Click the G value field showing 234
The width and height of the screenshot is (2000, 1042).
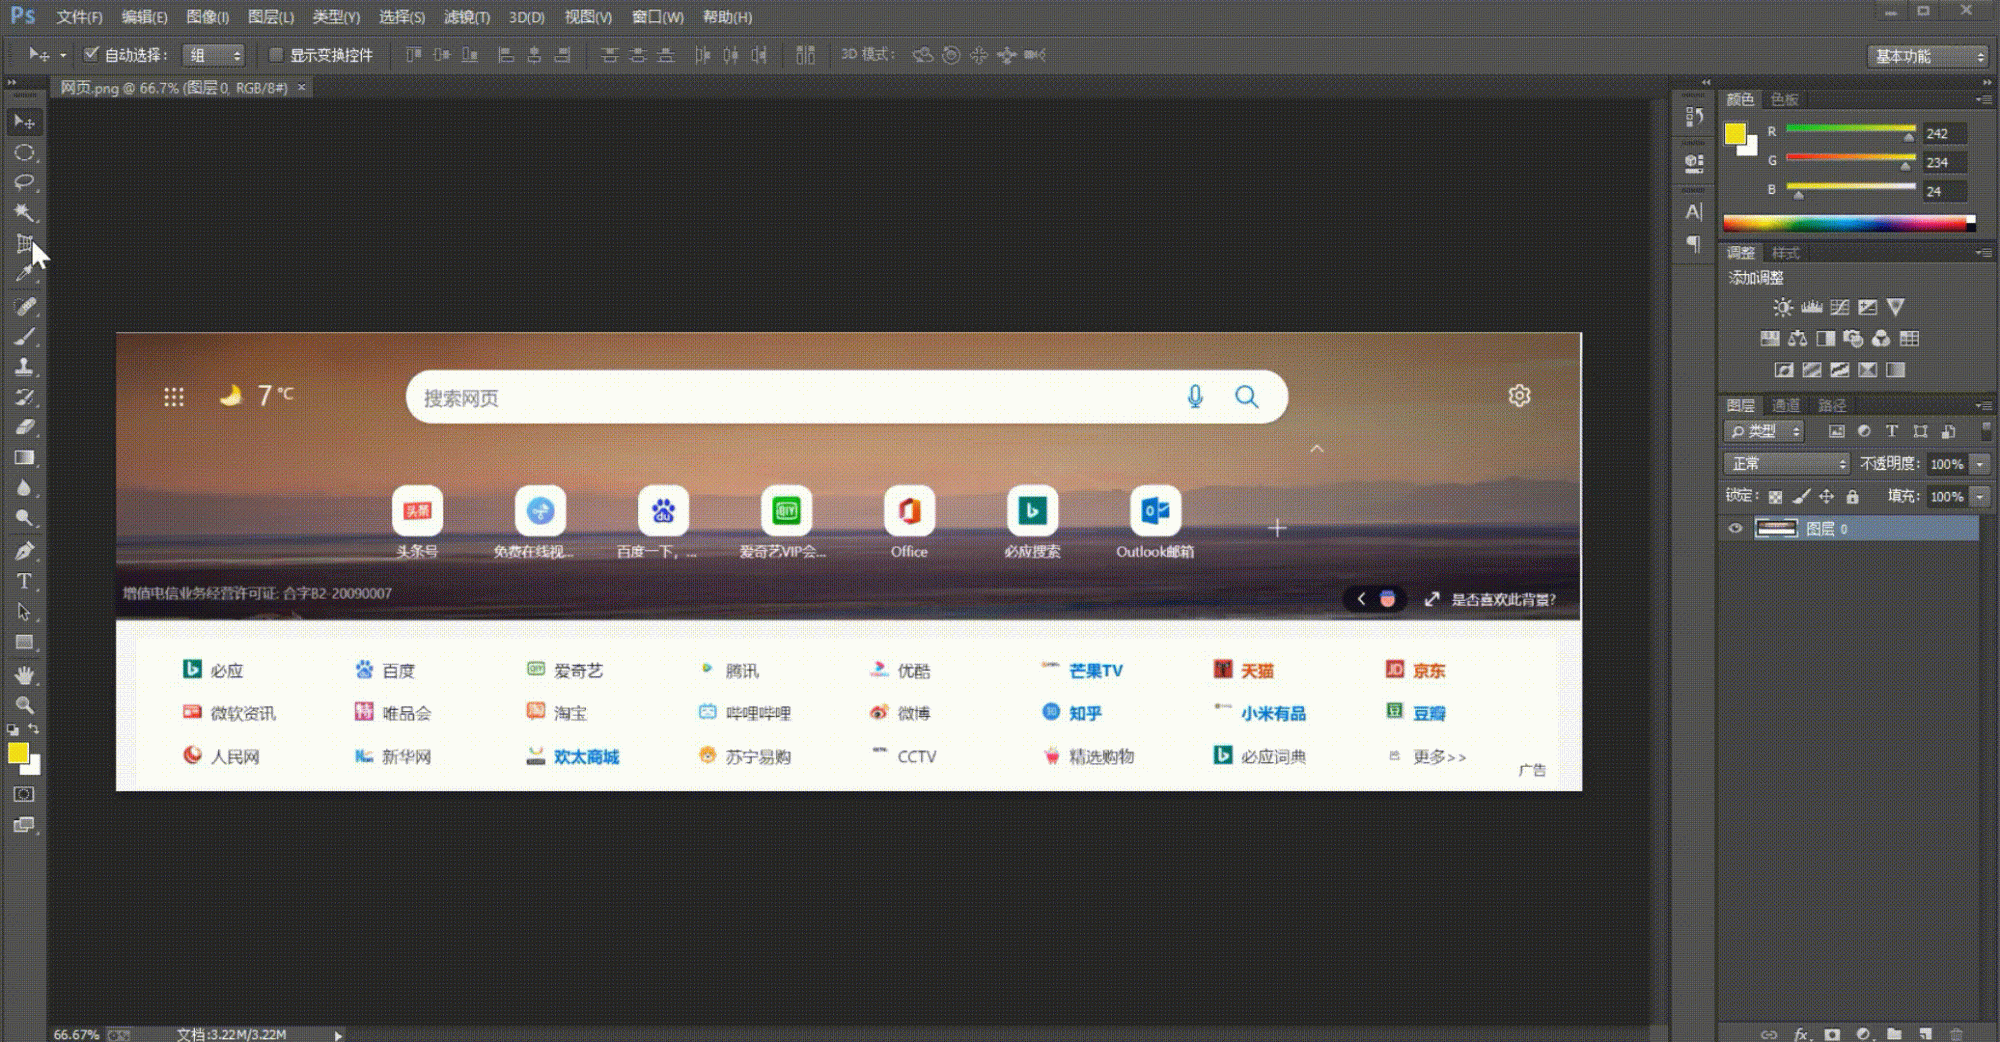pyautogui.click(x=1944, y=162)
